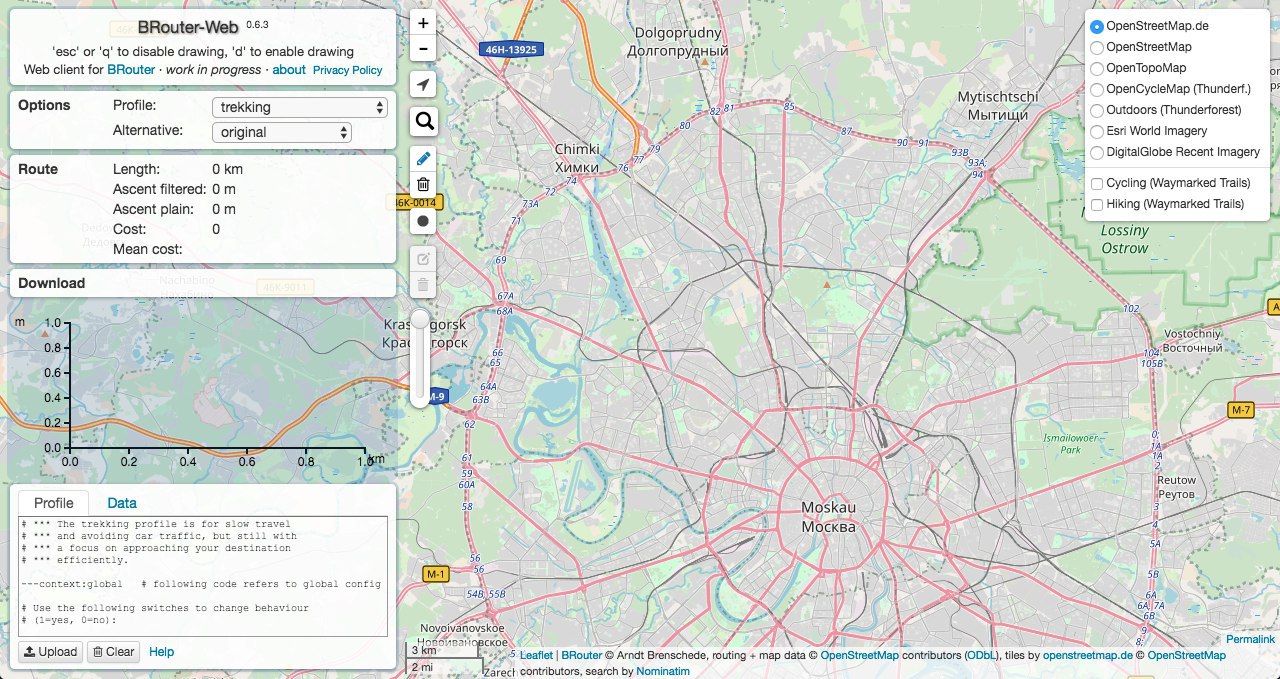Zoom out of the map with minus

pos(424,49)
